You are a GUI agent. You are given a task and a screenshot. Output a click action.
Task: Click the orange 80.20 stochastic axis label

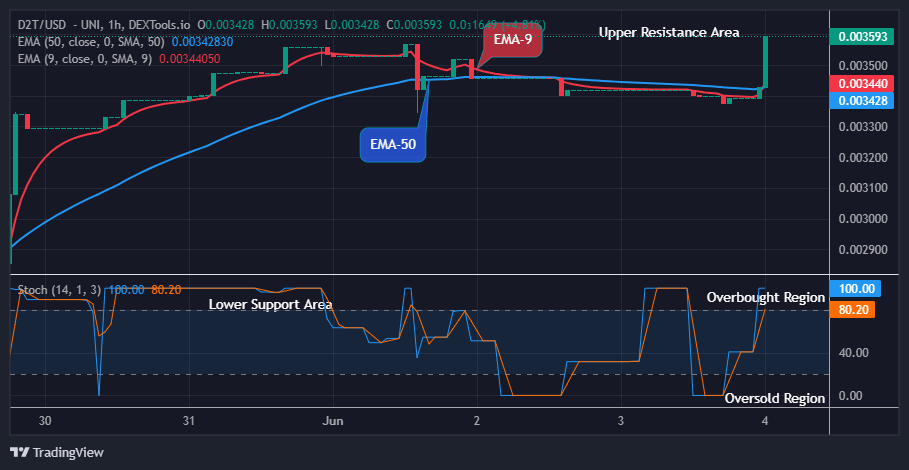(852, 309)
